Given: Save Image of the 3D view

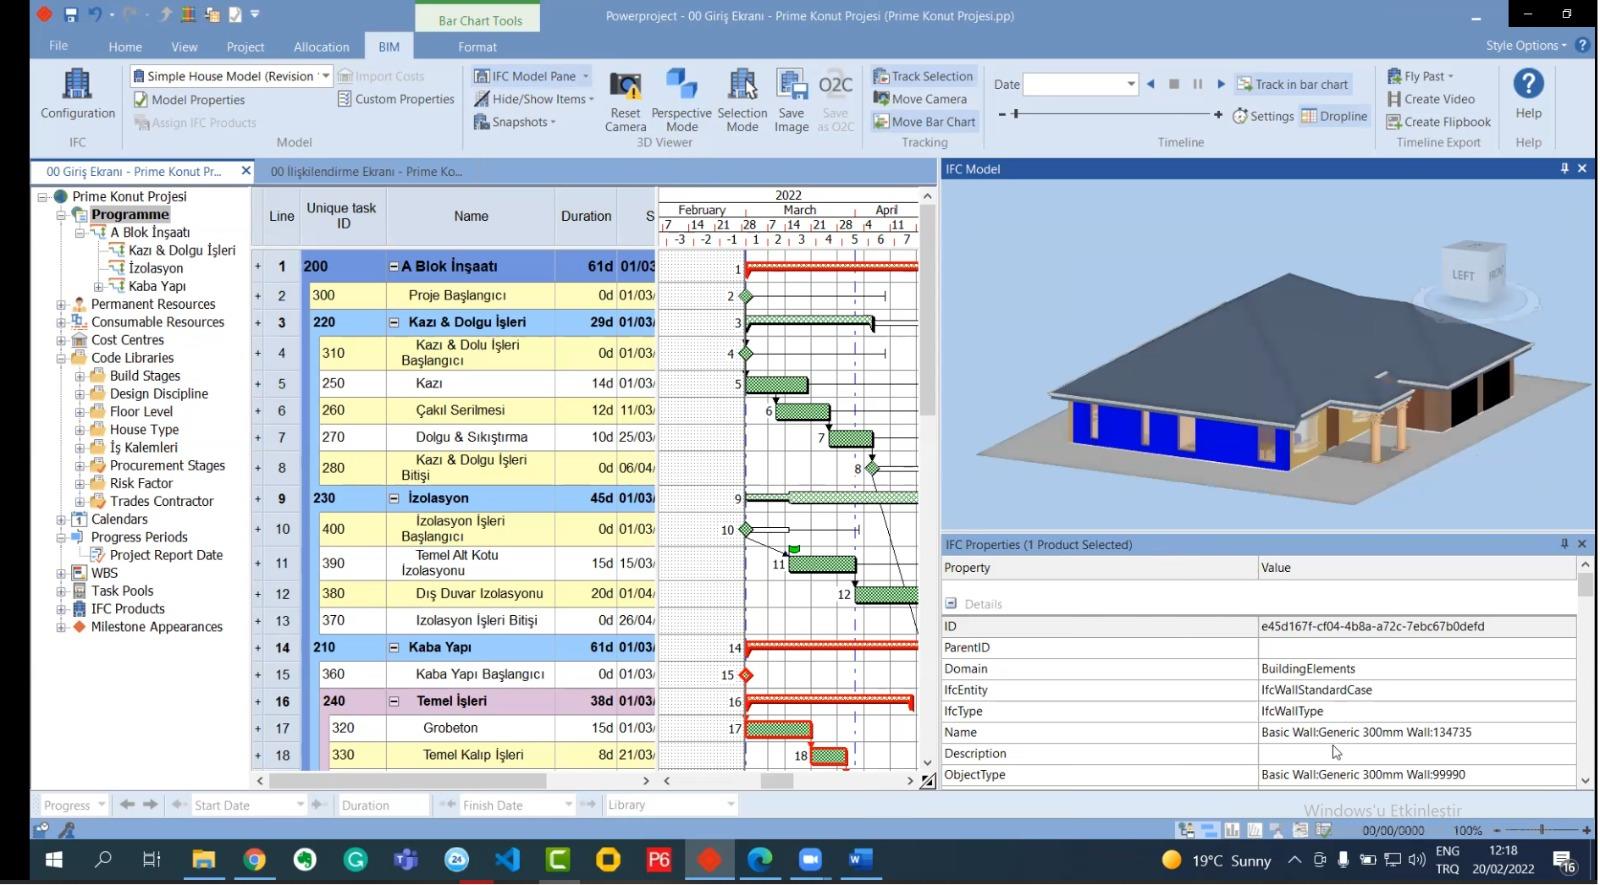Looking at the screenshot, I should [791, 101].
